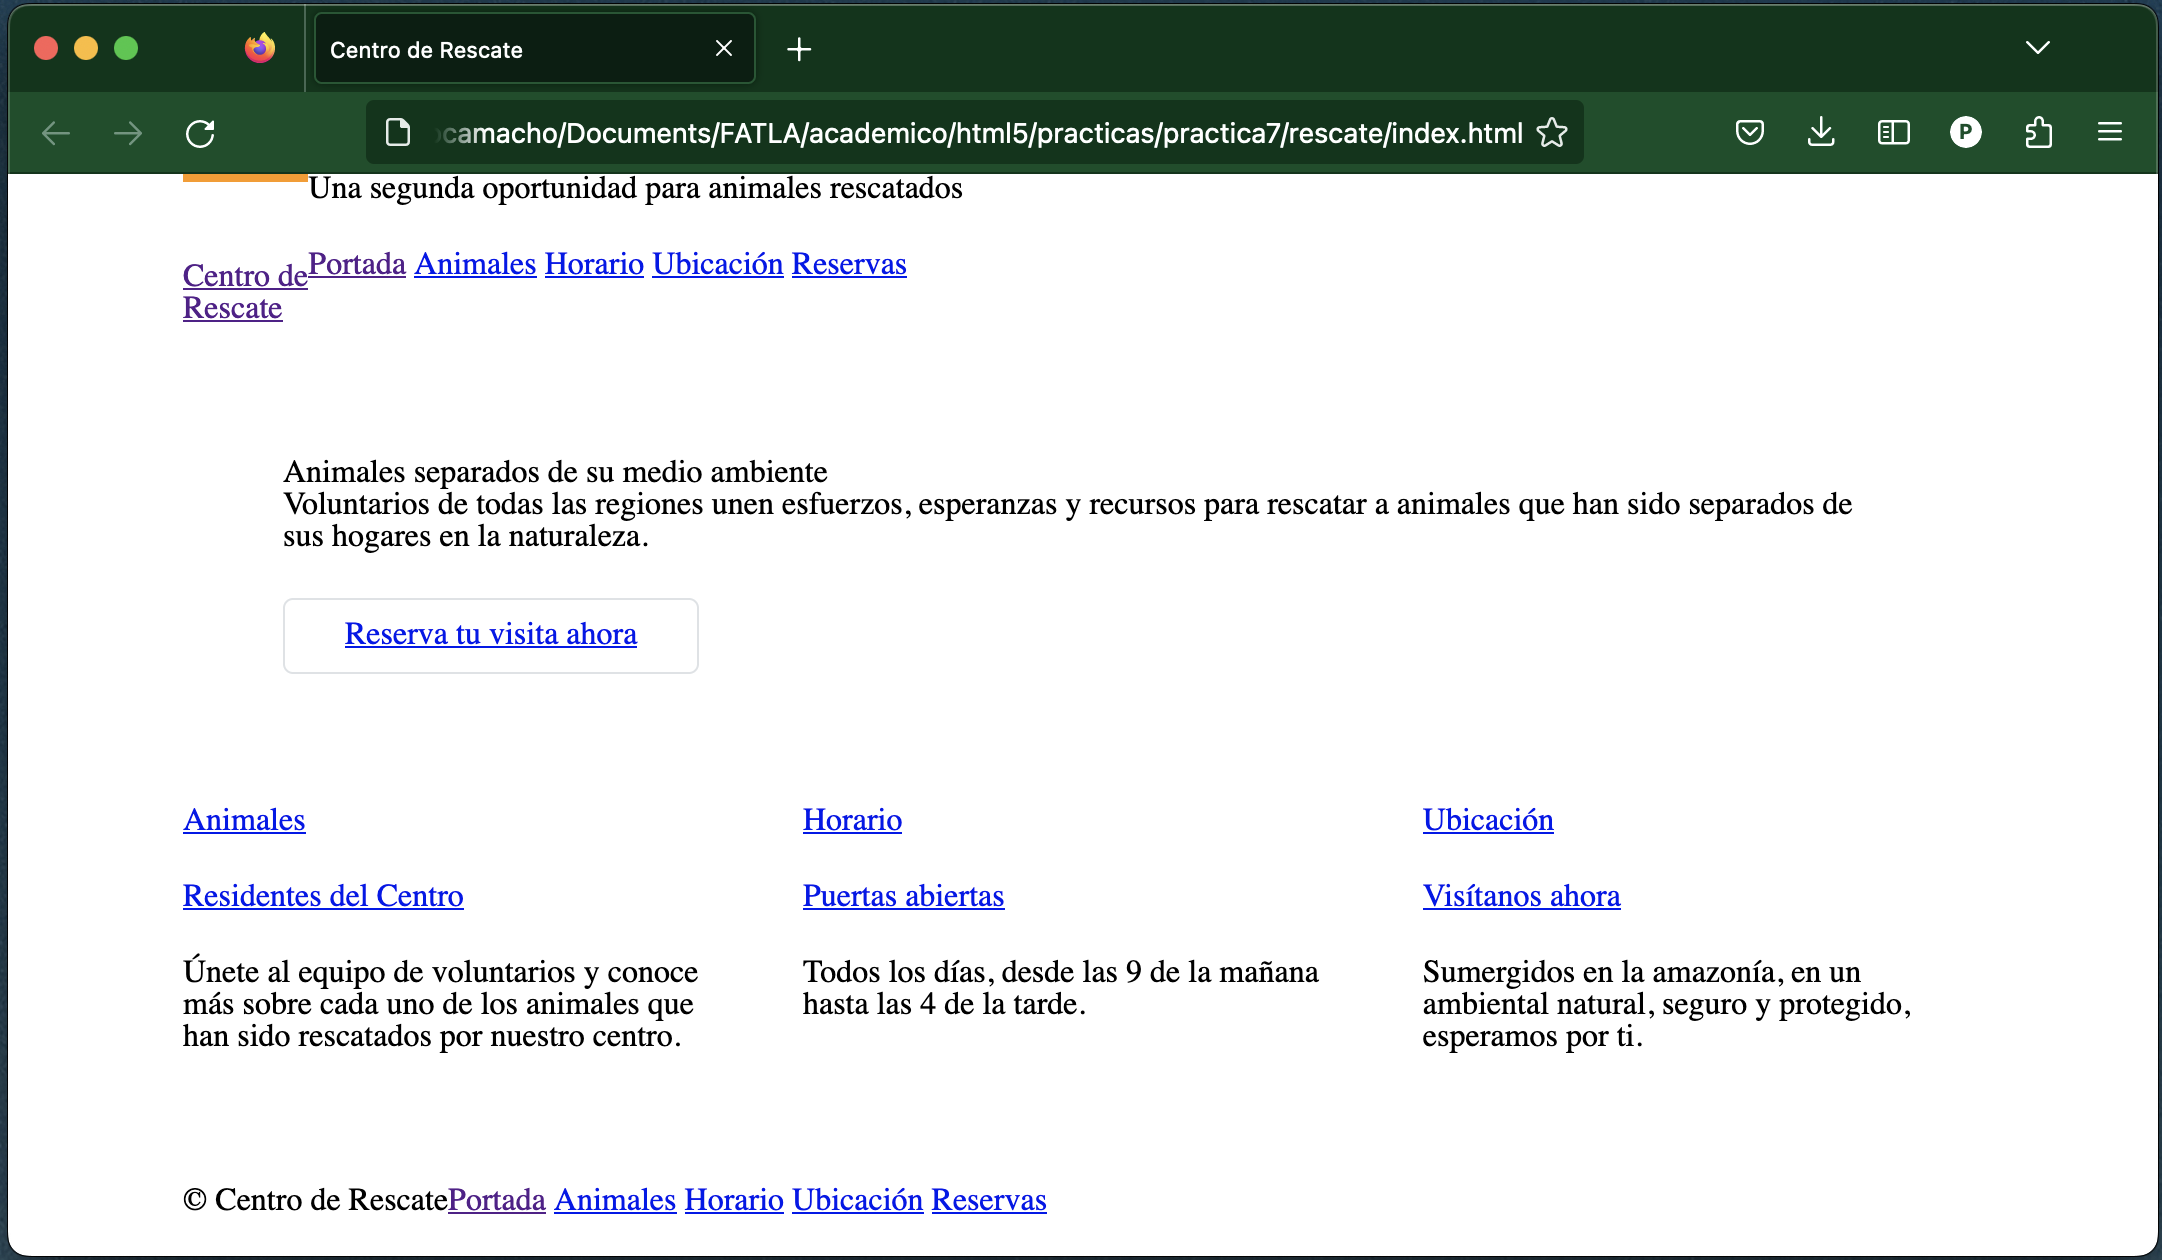Bookmark this page with the star icon
2162x1260 pixels.
(1552, 132)
